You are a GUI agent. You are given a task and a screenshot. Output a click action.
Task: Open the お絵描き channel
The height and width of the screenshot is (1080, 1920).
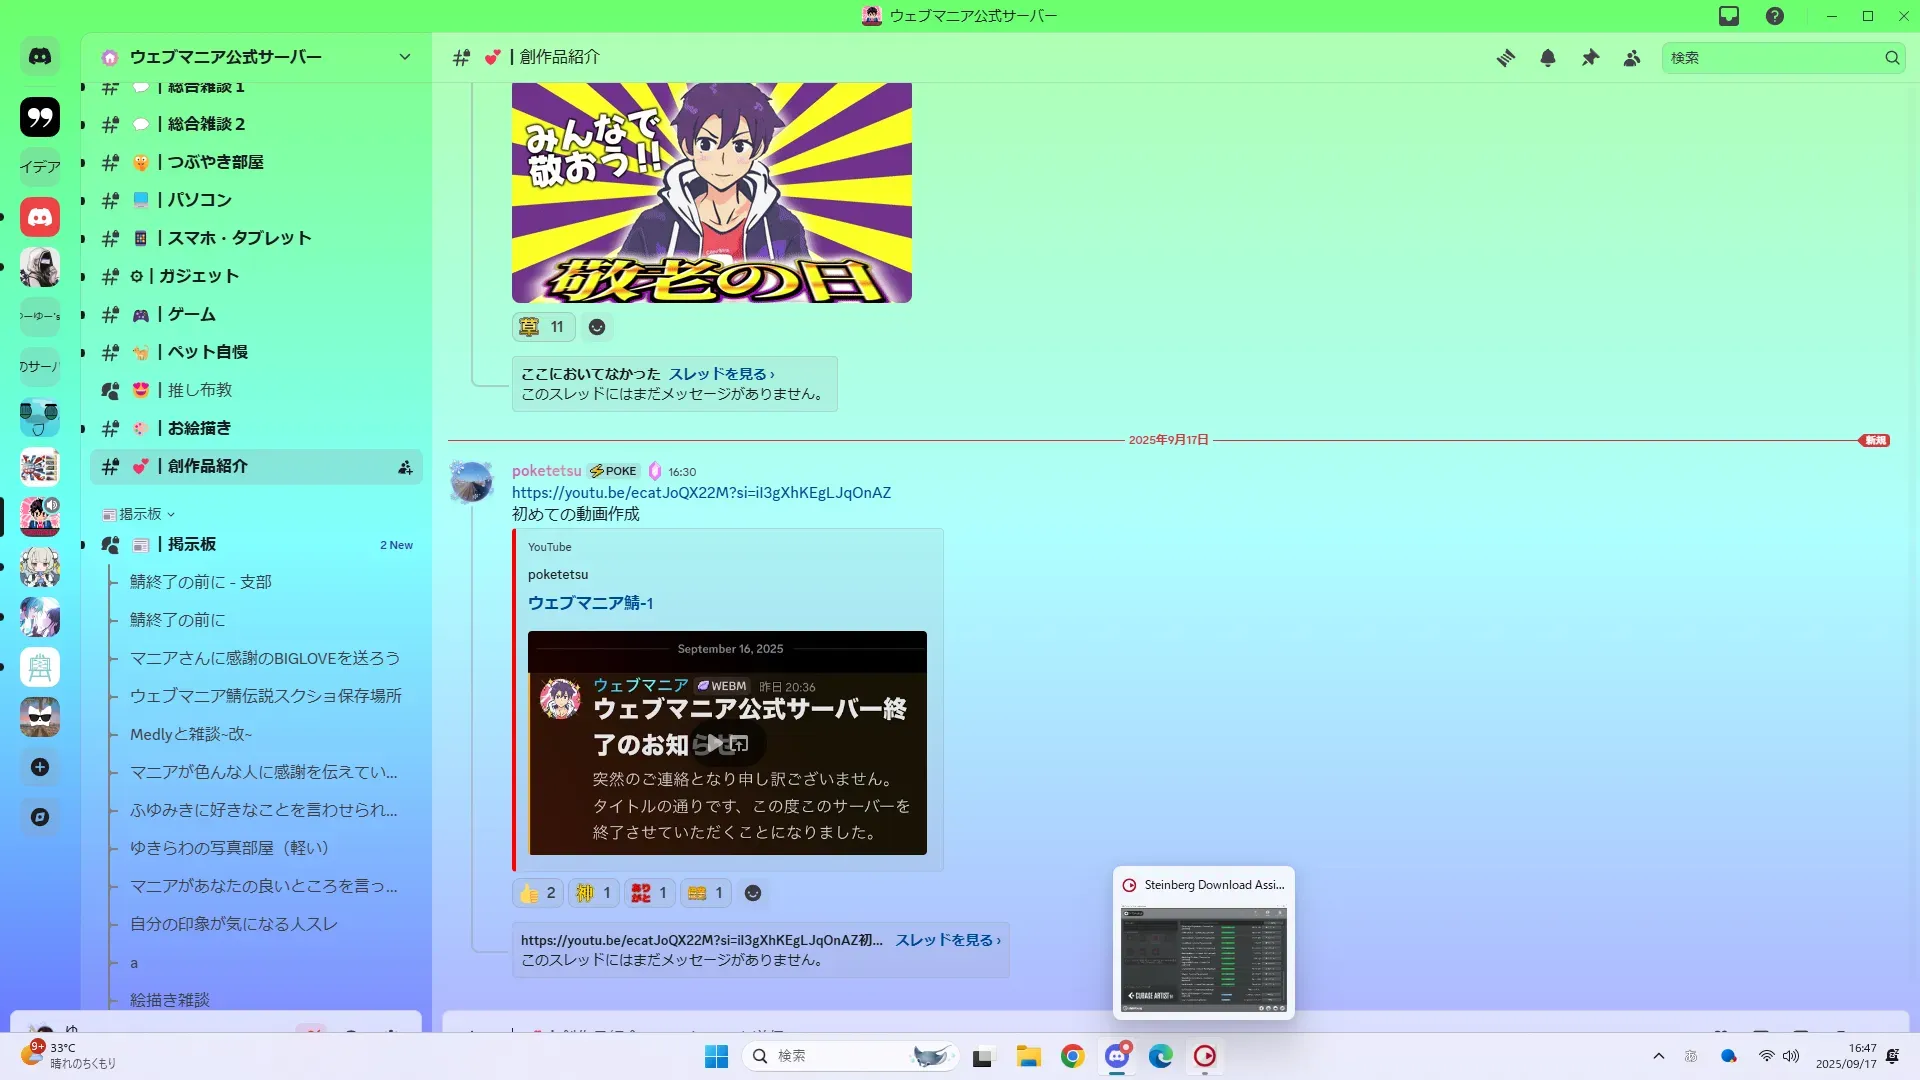199,428
